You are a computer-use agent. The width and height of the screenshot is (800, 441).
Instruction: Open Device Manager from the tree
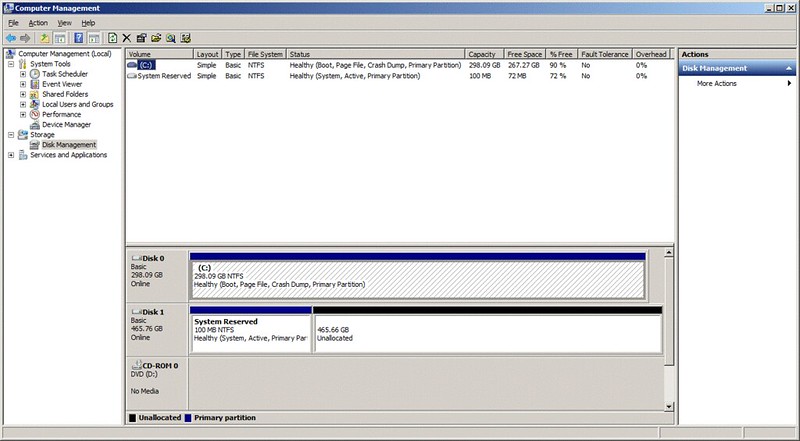66,125
